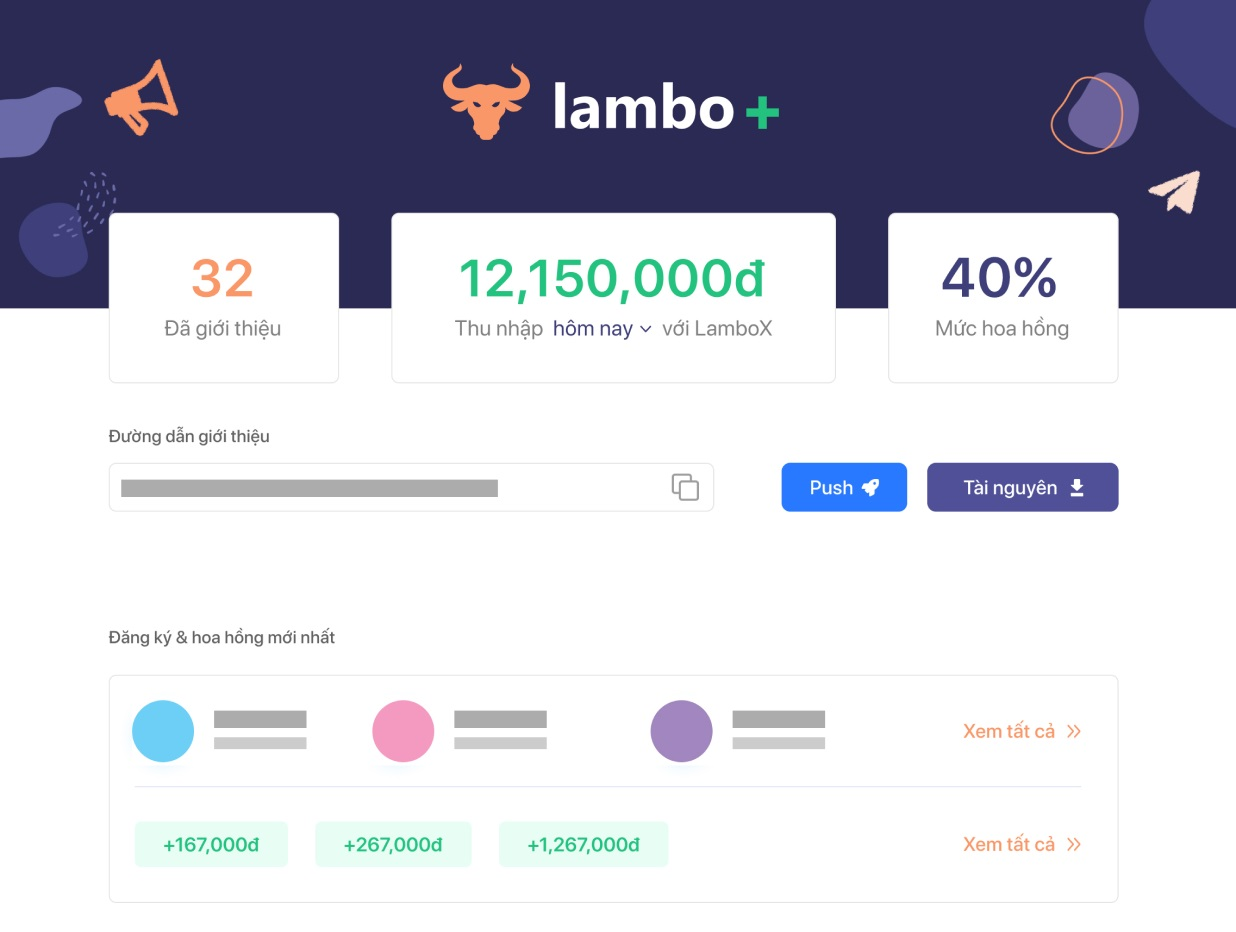Screen dimensions: 1236x932
Task: Click the +1,267,000đ commission badge
Action: 583,844
